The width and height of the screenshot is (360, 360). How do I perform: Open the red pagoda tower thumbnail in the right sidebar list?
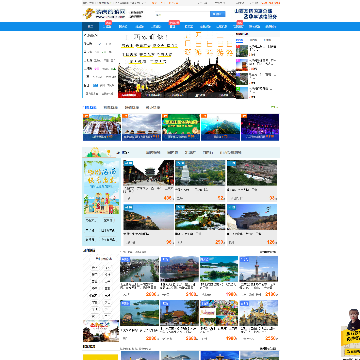(x=242, y=65)
